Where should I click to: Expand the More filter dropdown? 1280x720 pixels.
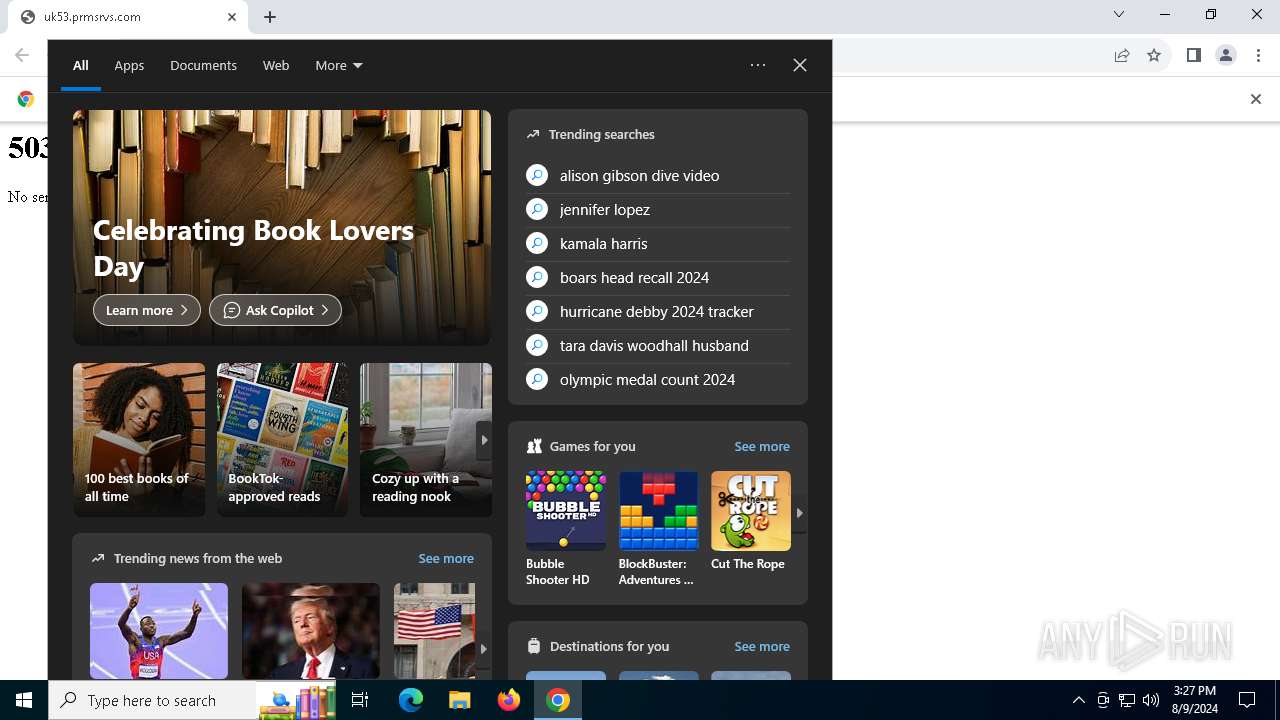click(x=339, y=65)
